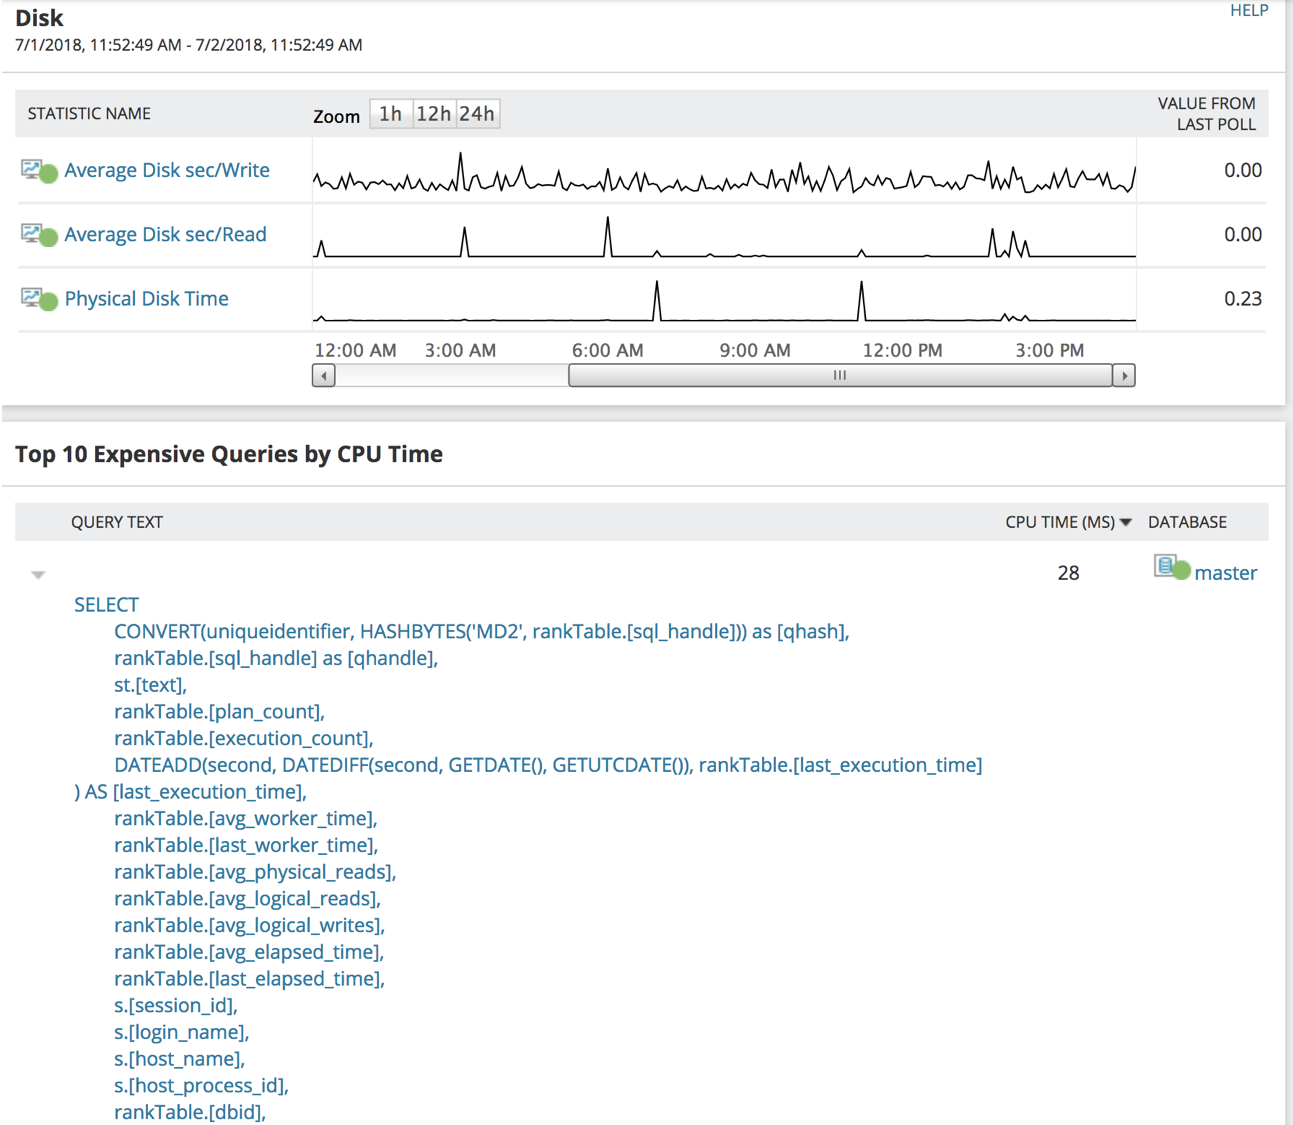This screenshot has height=1125, width=1293.
Task: Sort by the QUERY TEXT column header
Action: 117,521
